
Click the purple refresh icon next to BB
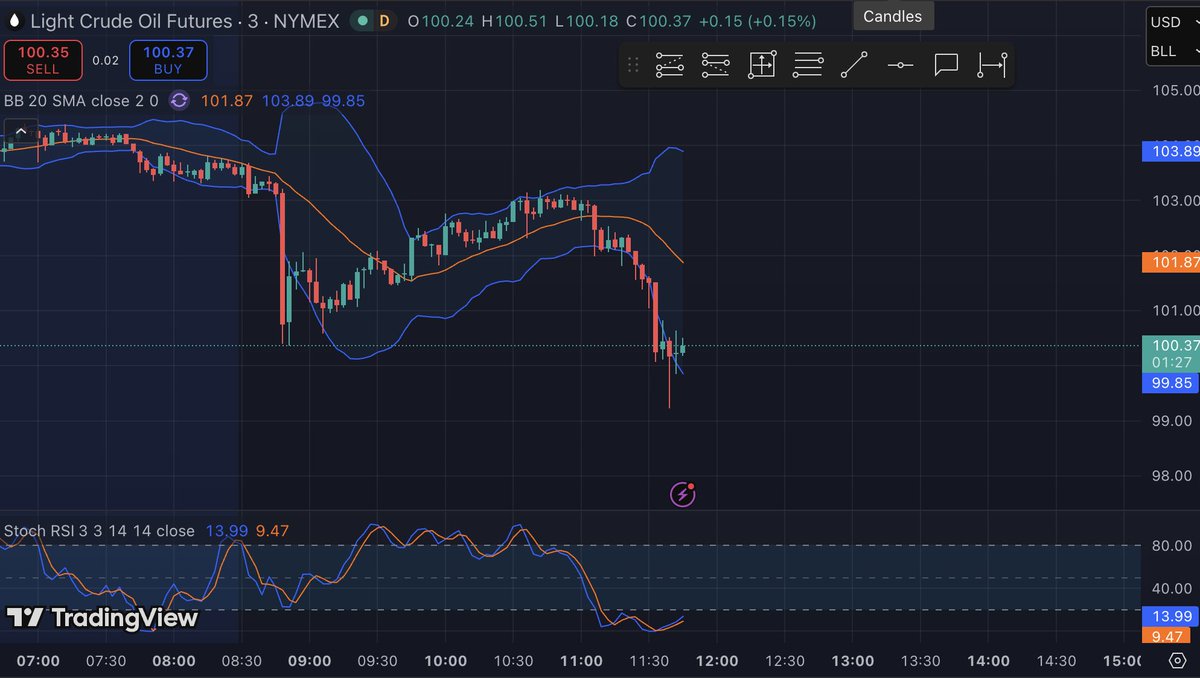click(x=179, y=100)
